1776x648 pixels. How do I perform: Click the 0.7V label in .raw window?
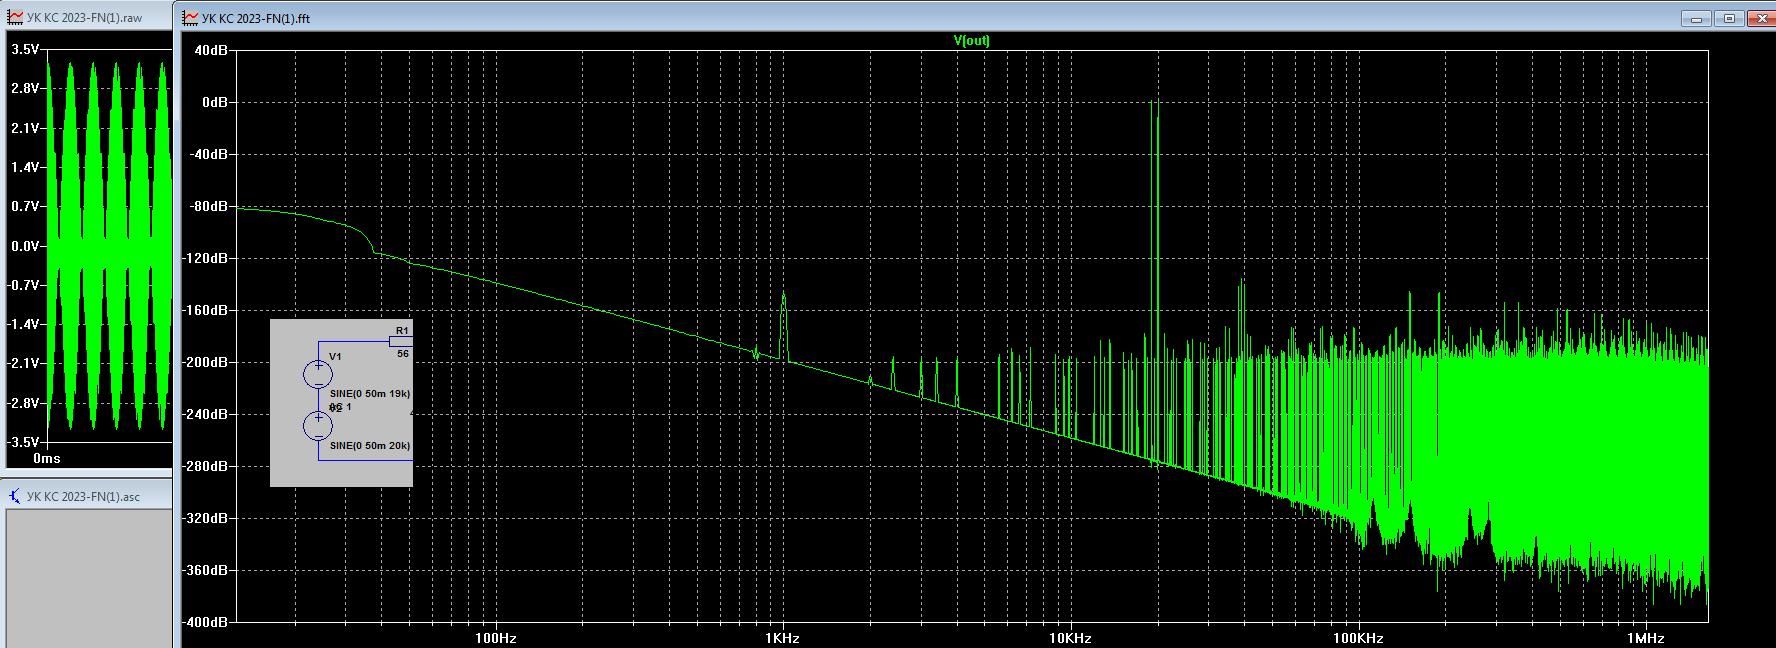point(25,206)
